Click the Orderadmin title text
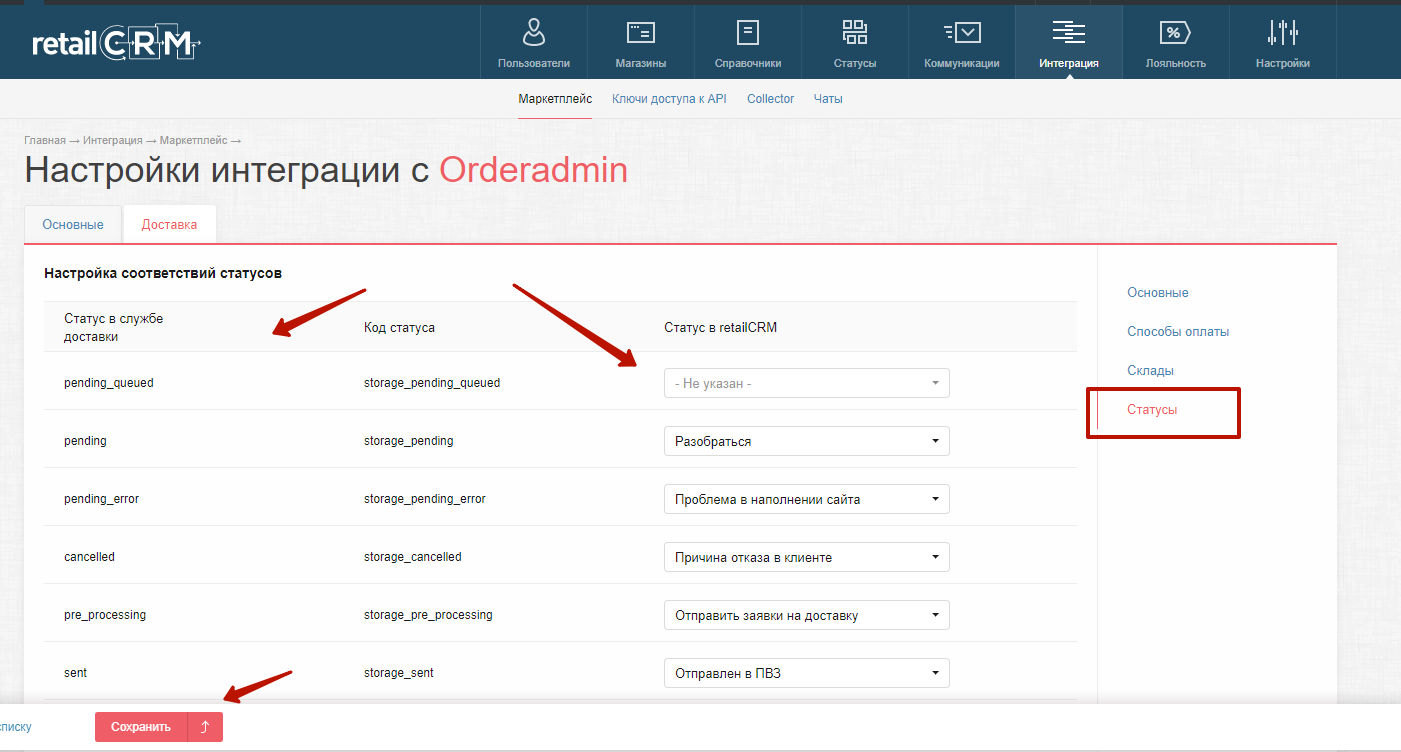The image size is (1401, 752). 534,170
